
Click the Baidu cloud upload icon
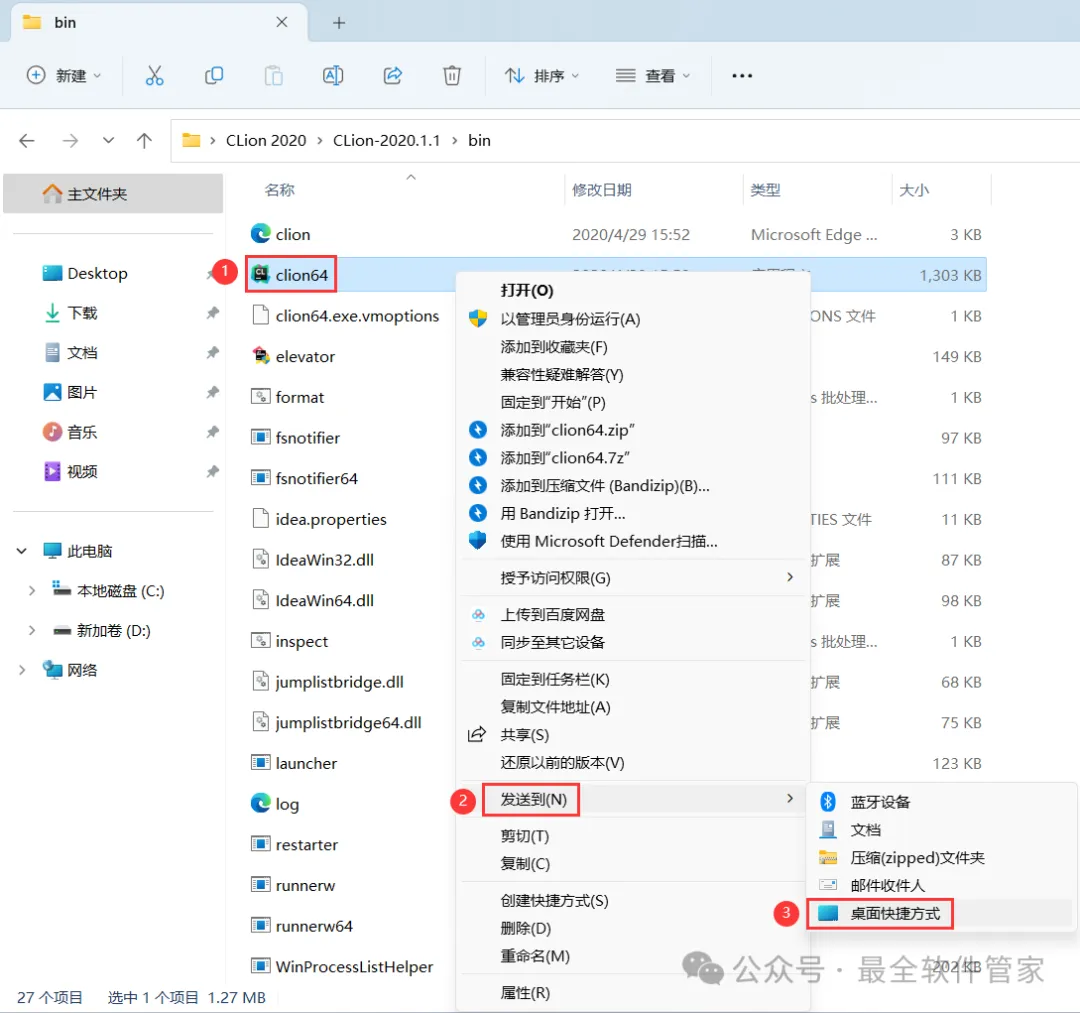pyautogui.click(x=478, y=614)
